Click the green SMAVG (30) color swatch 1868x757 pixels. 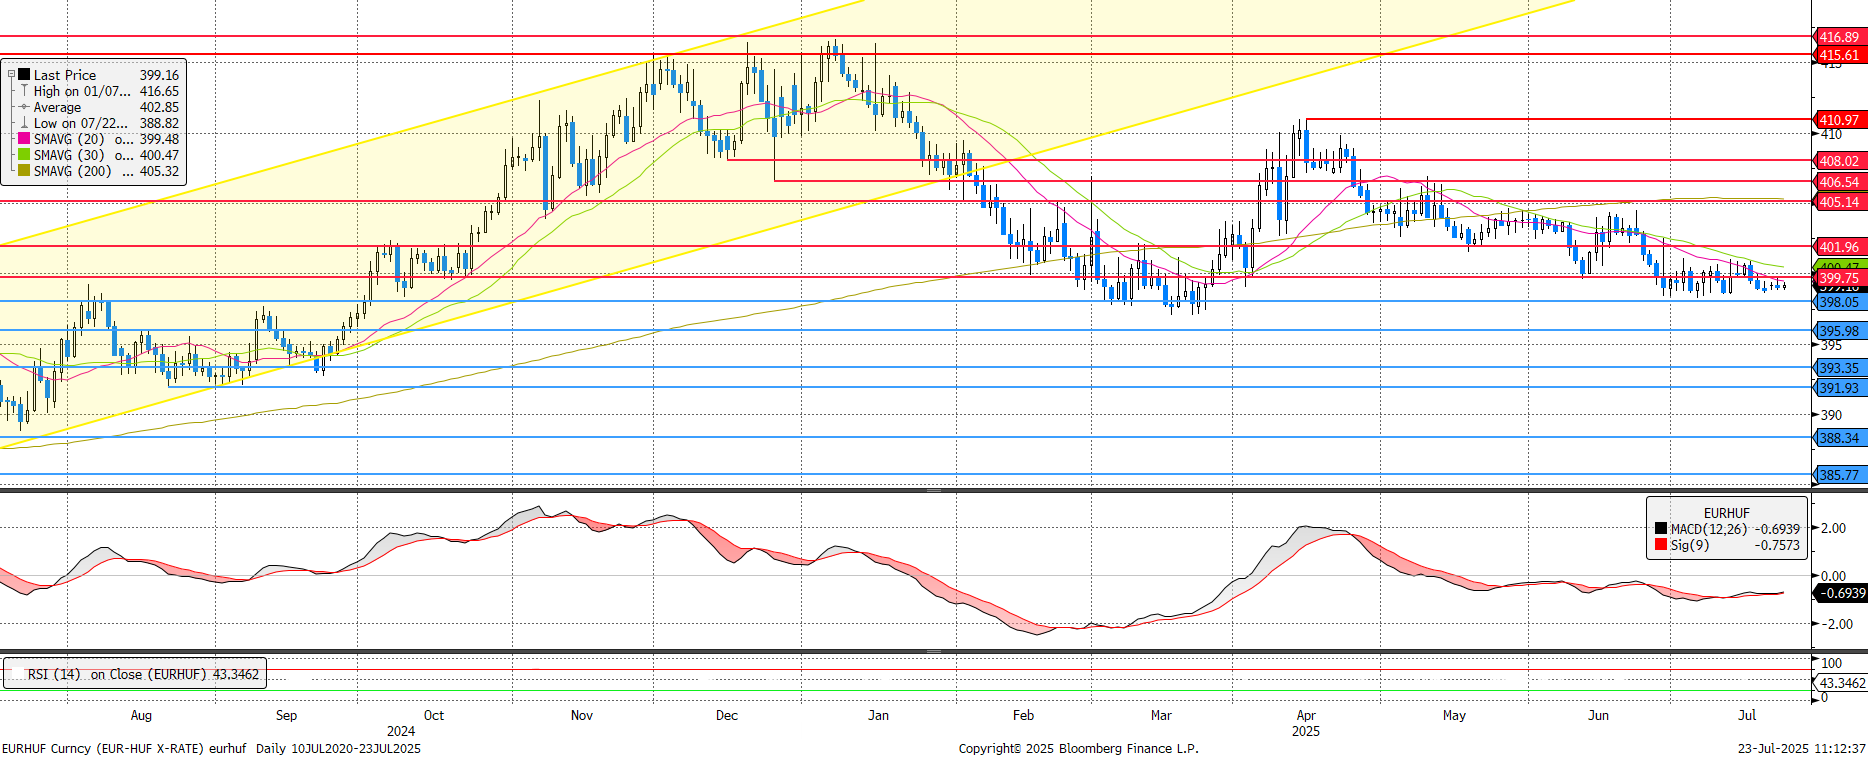click(x=24, y=155)
